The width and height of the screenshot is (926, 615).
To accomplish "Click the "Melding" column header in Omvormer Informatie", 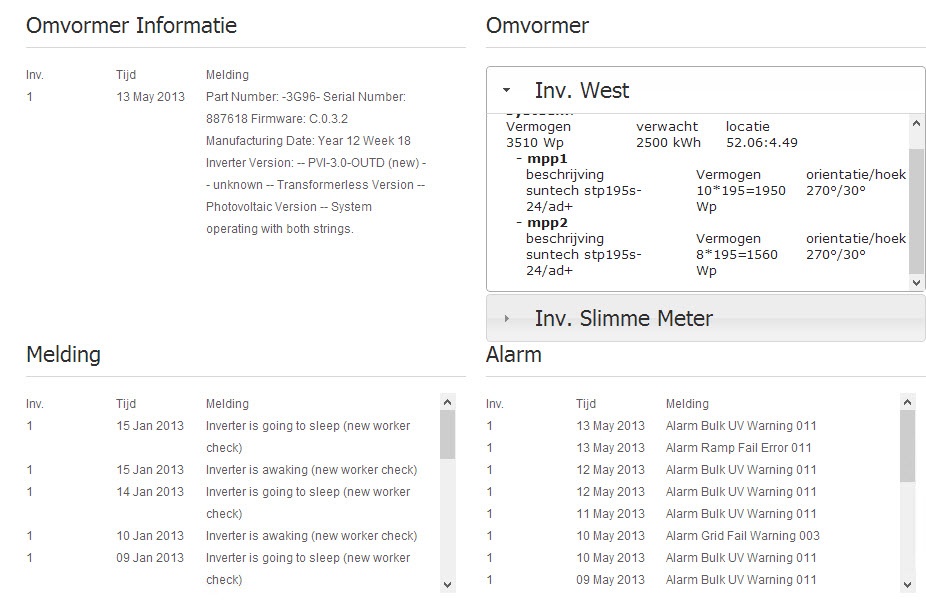I will pyautogui.click(x=227, y=75).
